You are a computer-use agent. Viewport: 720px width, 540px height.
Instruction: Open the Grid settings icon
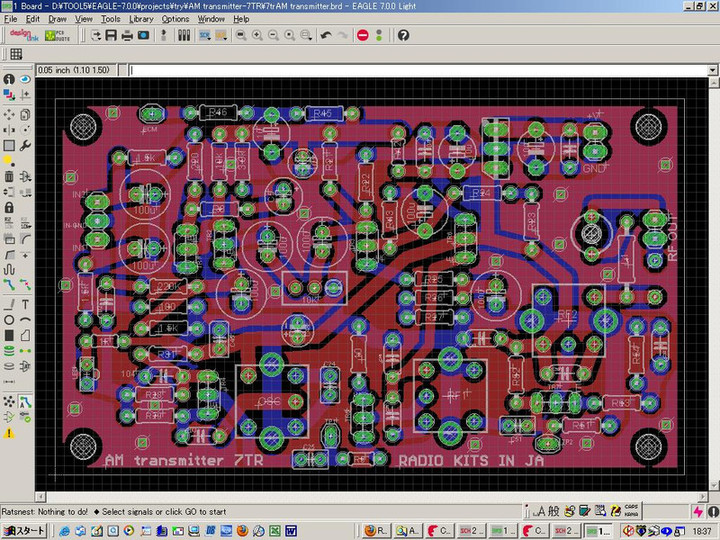(x=16, y=54)
